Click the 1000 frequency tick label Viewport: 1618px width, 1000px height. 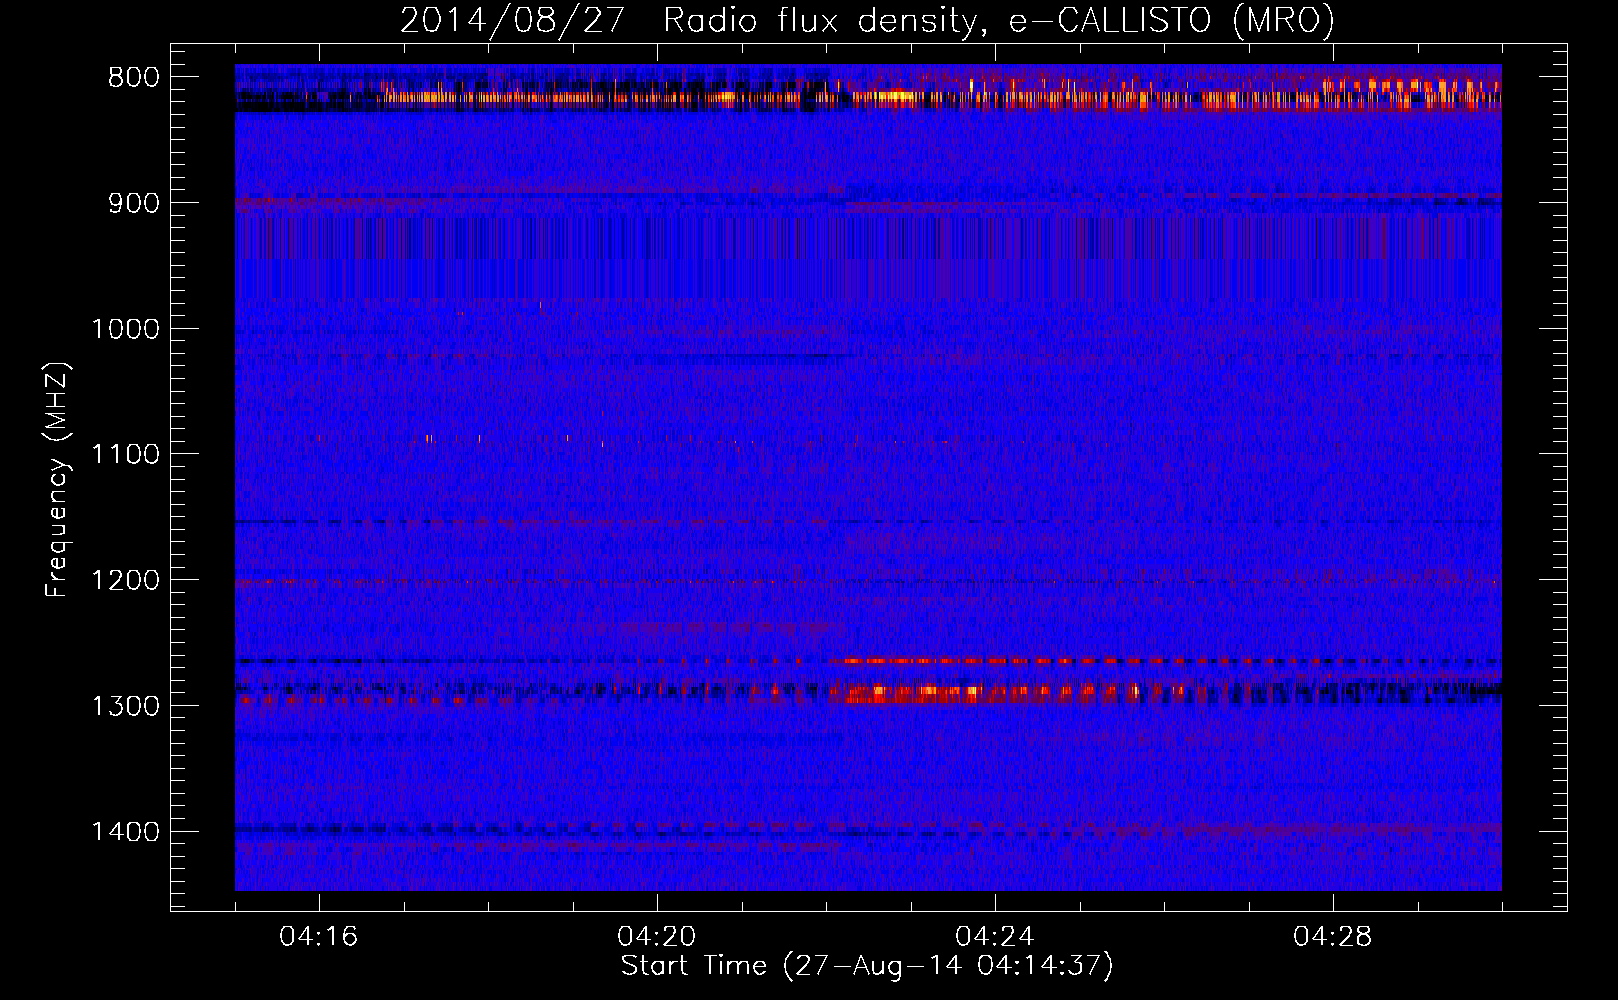coord(125,329)
